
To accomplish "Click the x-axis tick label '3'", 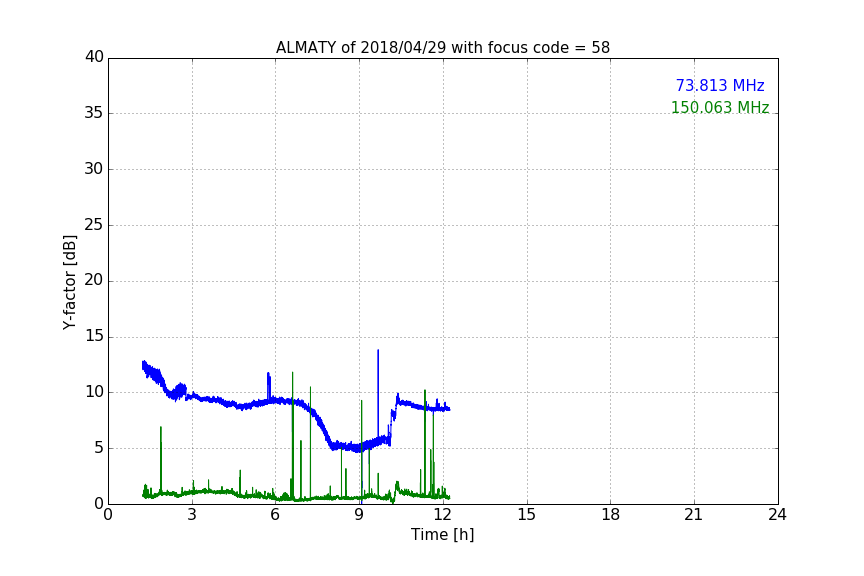I will [192, 515].
